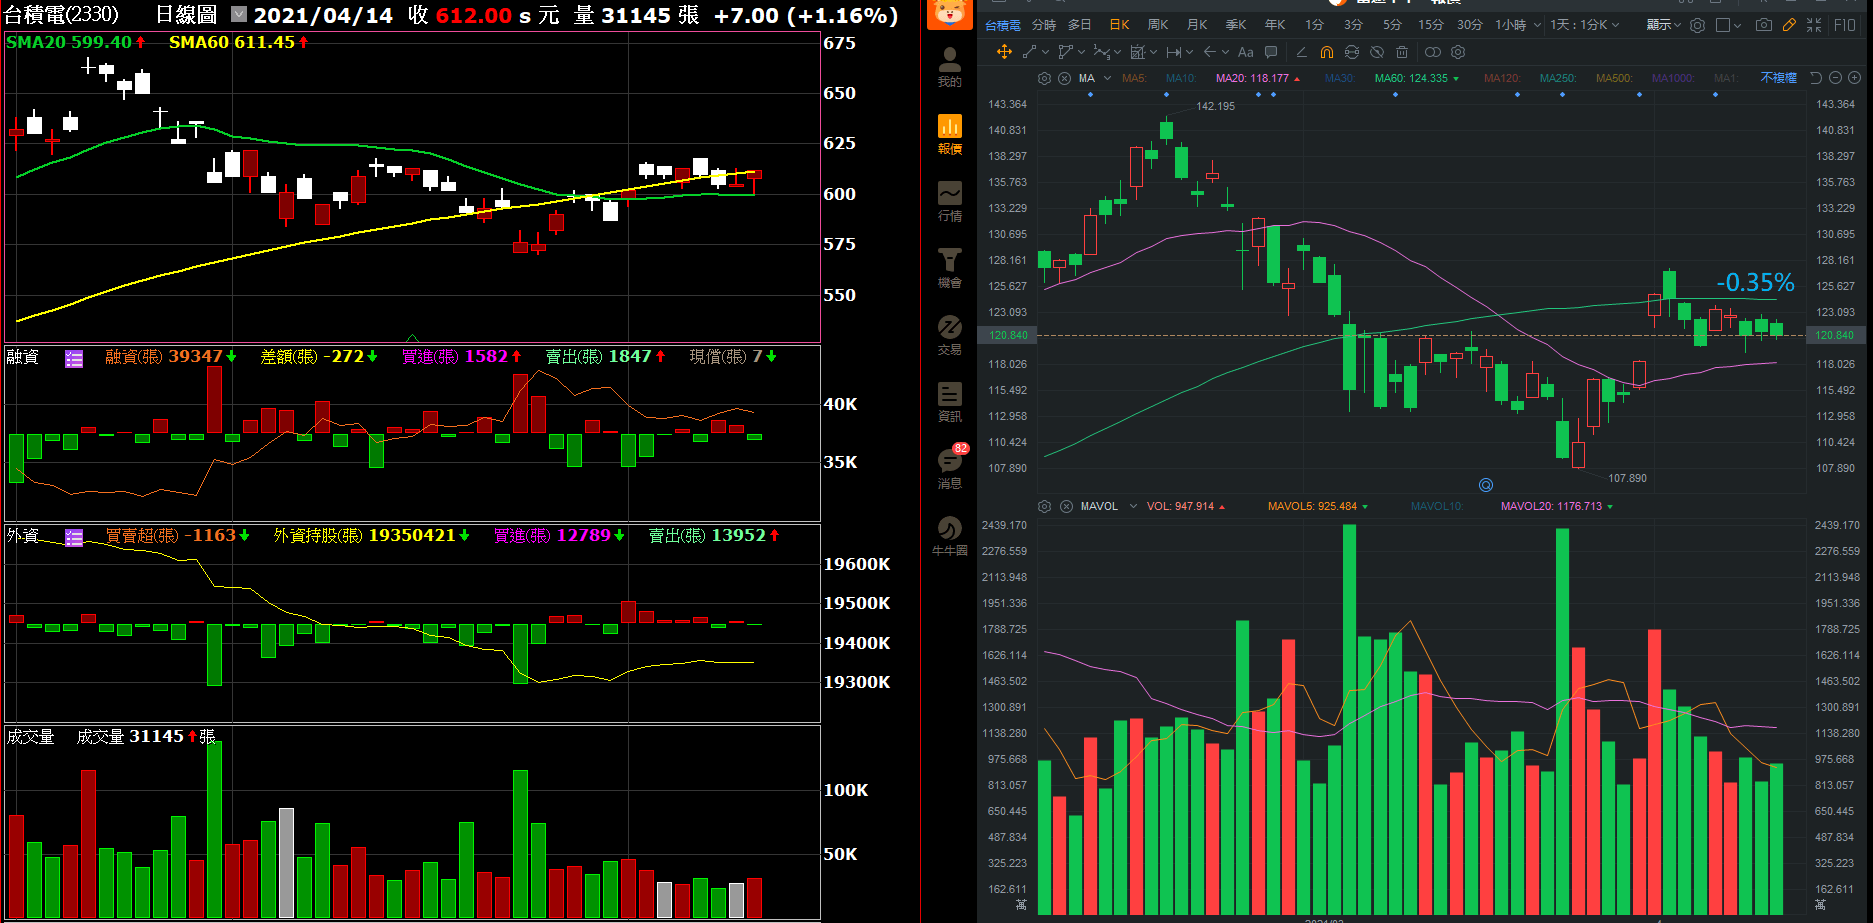This screenshot has height=923, width=1873.
Task: Open chart settings gear beside 顯示
Action: 1697,25
